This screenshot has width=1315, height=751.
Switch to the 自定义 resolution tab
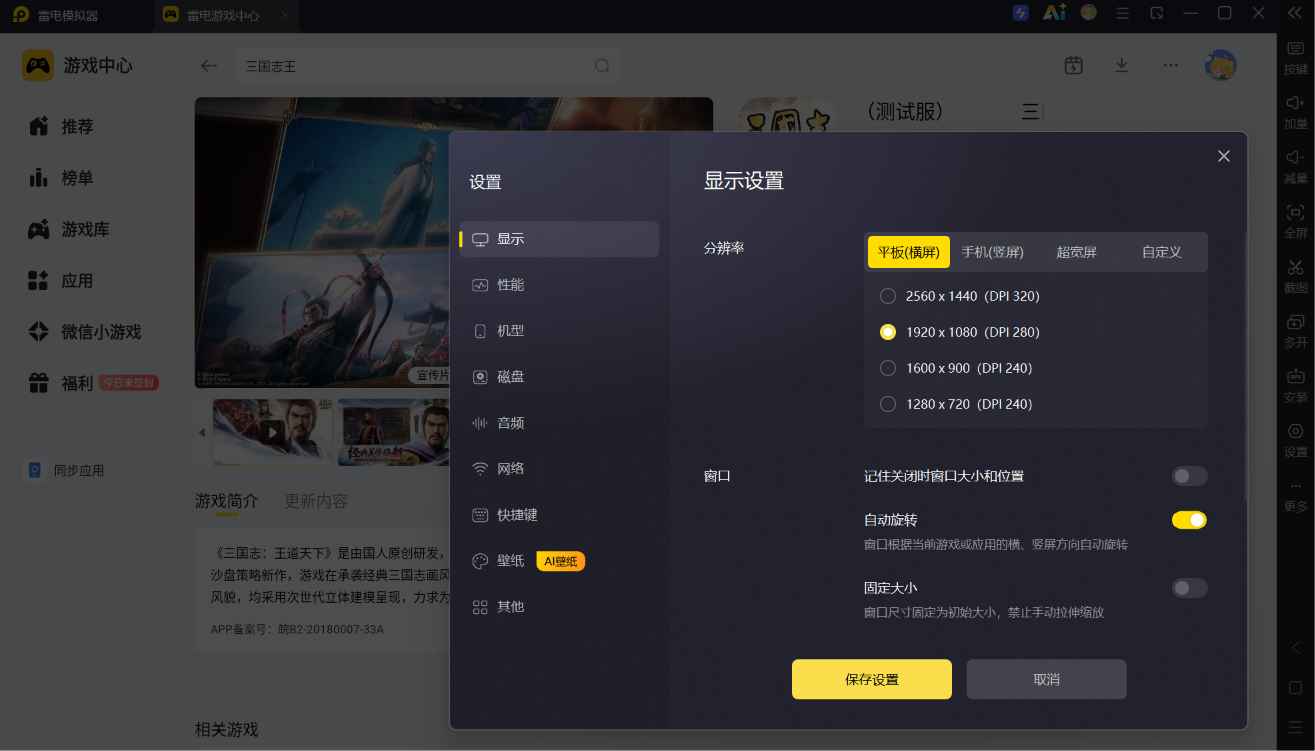point(1162,252)
